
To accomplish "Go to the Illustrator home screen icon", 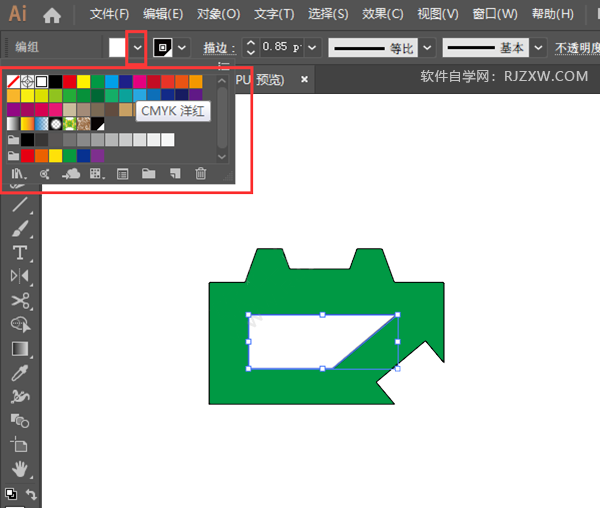I will [52, 15].
